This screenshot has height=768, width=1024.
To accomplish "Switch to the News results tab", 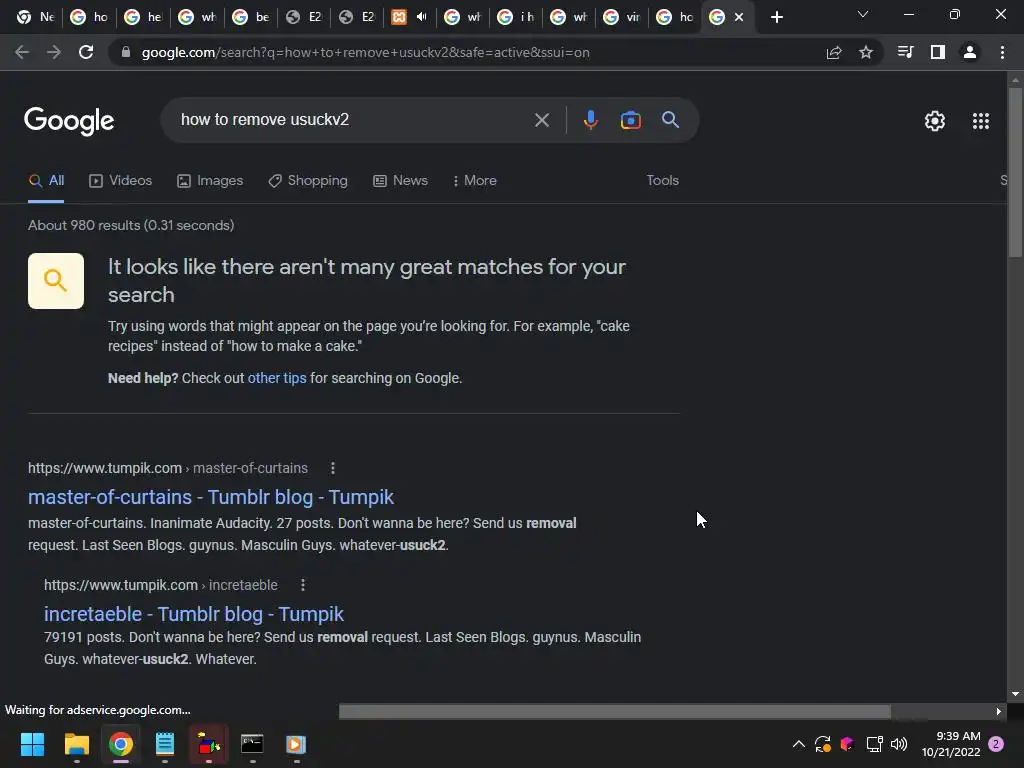I will click(x=400, y=181).
